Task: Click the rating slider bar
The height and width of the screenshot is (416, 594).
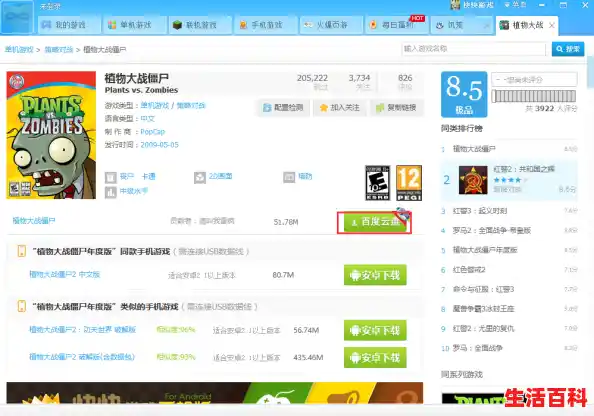Action: point(534,96)
